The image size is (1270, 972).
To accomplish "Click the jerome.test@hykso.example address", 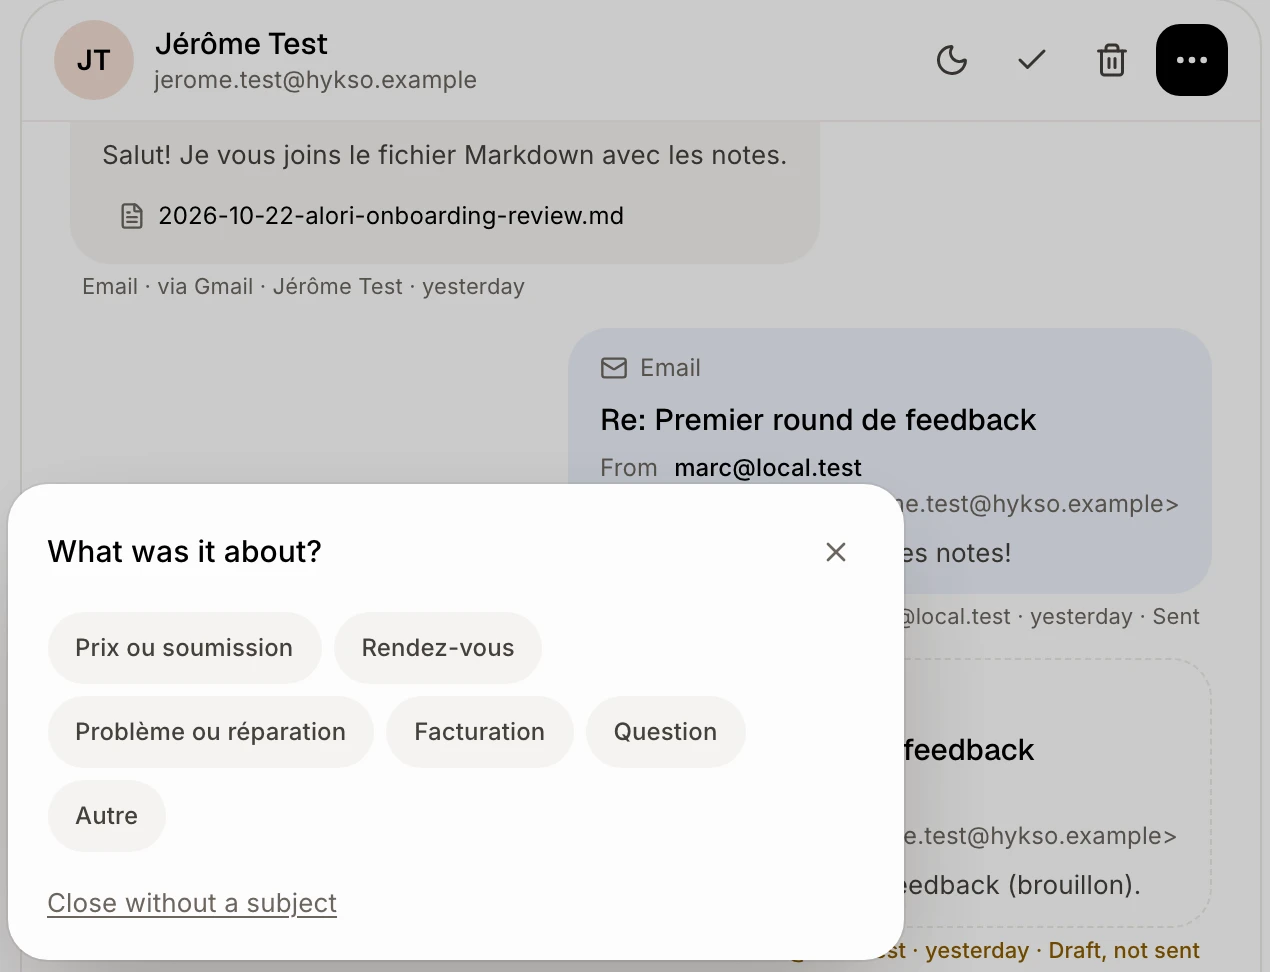I will coord(315,80).
